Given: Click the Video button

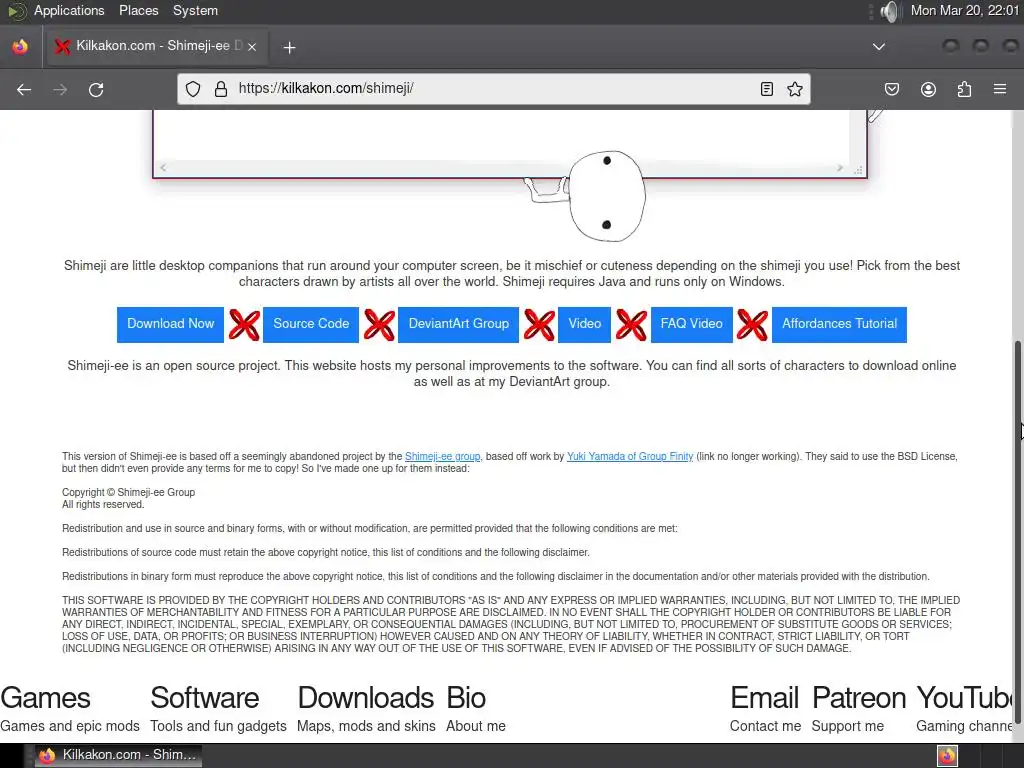Looking at the screenshot, I should (584, 324).
